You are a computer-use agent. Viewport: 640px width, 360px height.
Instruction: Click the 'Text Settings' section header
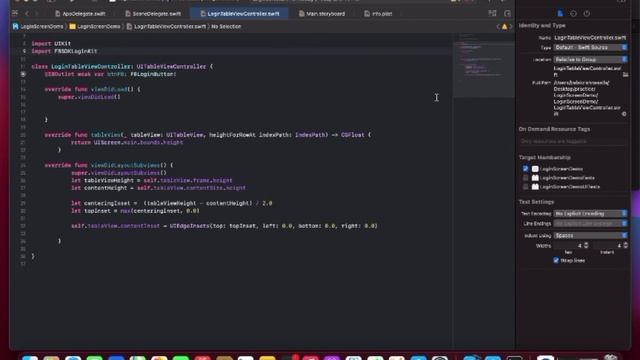tap(536, 202)
